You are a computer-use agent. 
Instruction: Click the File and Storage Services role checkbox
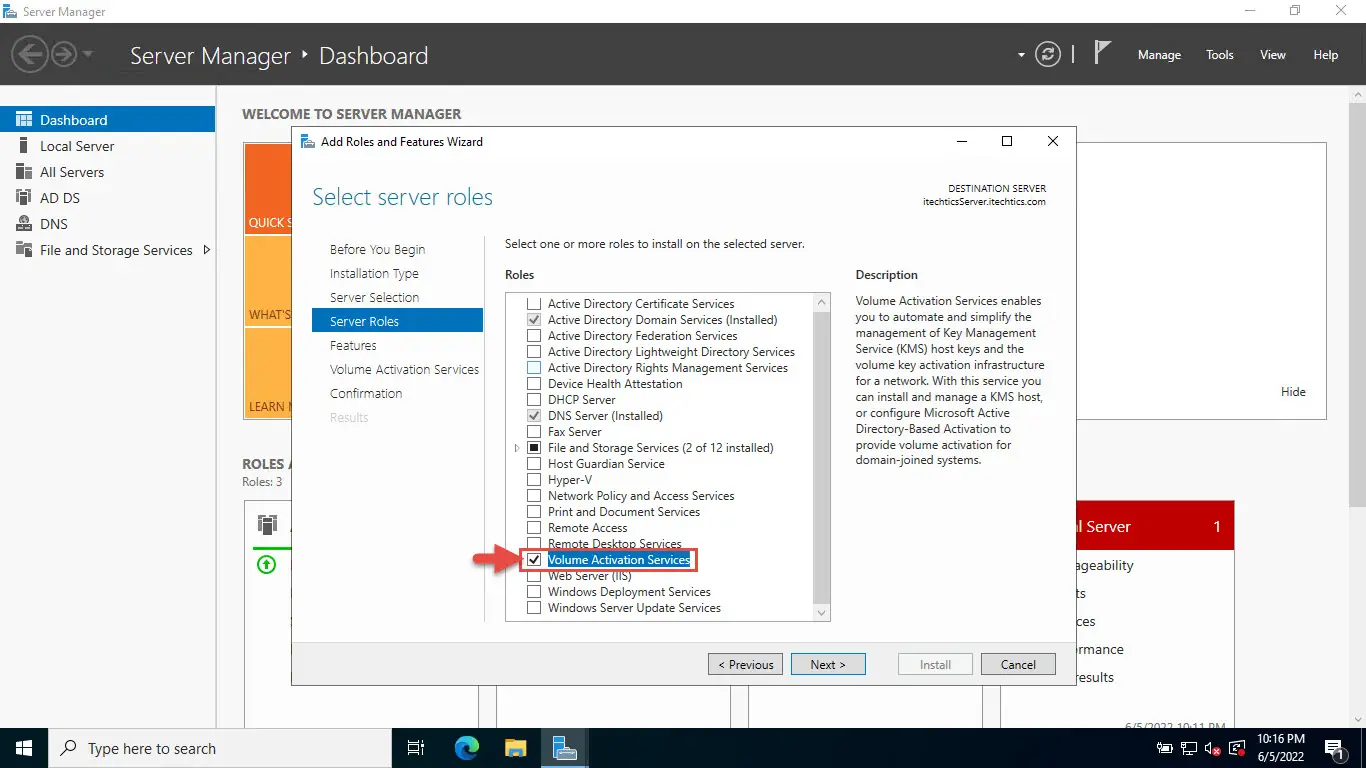coord(534,448)
